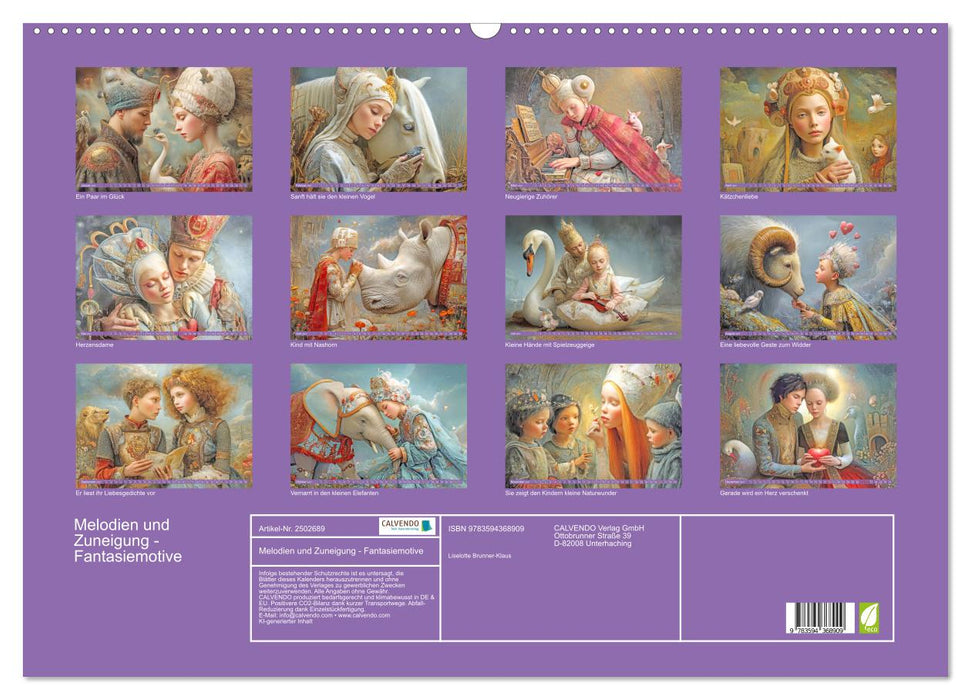Click the boxed title 'Melodien und Zuneigung - Fantasiemotive'
Screen dimensions: 971x700
341,551
